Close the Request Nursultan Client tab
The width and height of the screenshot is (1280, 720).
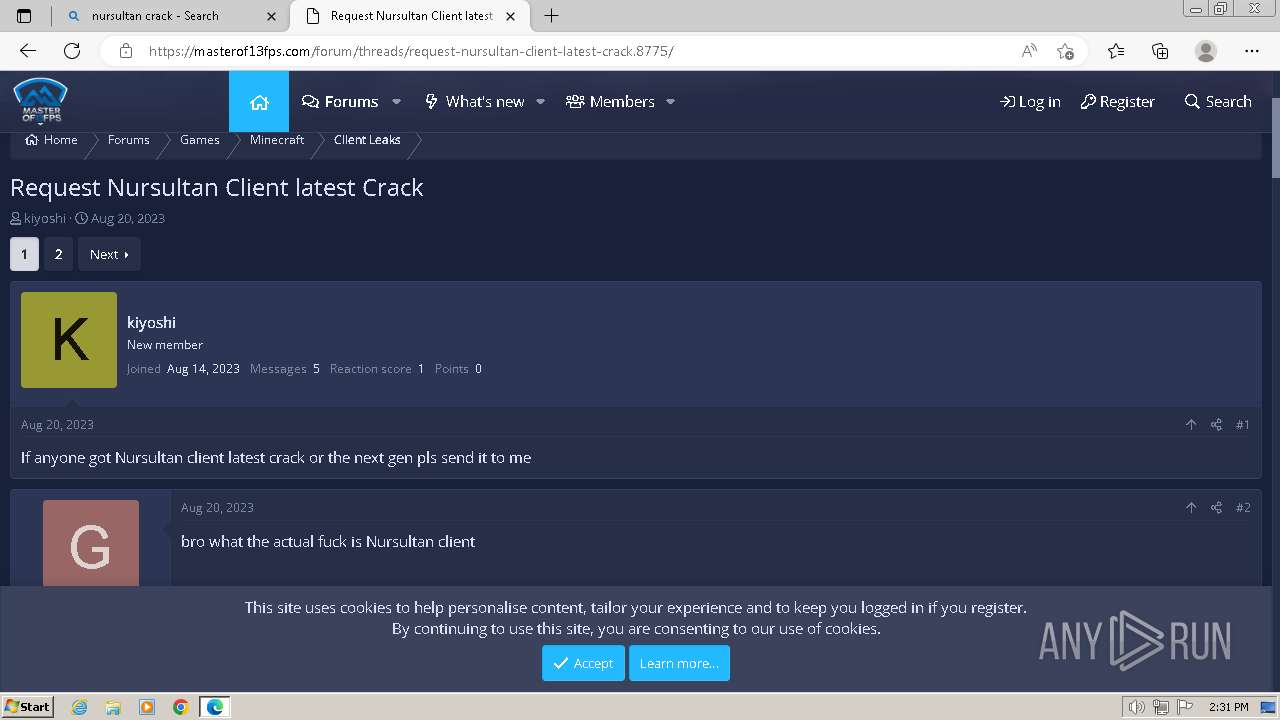(512, 16)
